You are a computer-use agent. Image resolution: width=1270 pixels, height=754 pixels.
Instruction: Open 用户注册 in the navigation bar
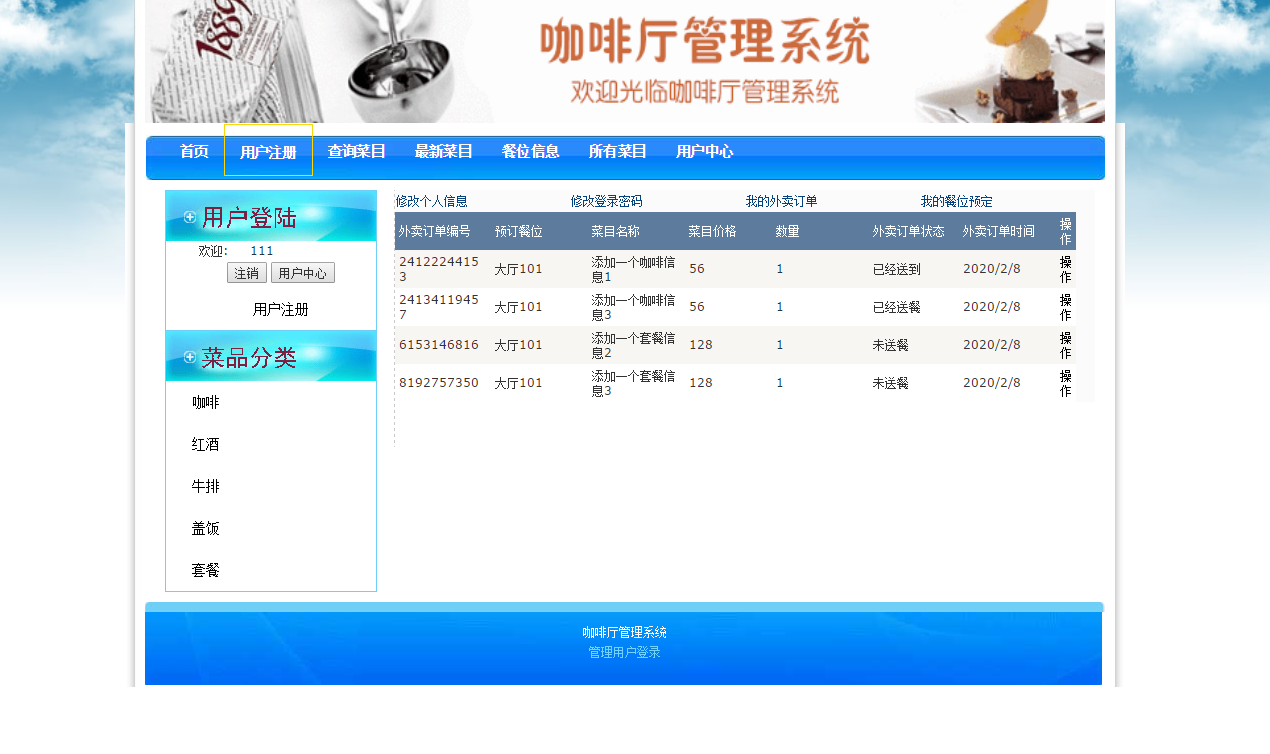pyautogui.click(x=268, y=152)
